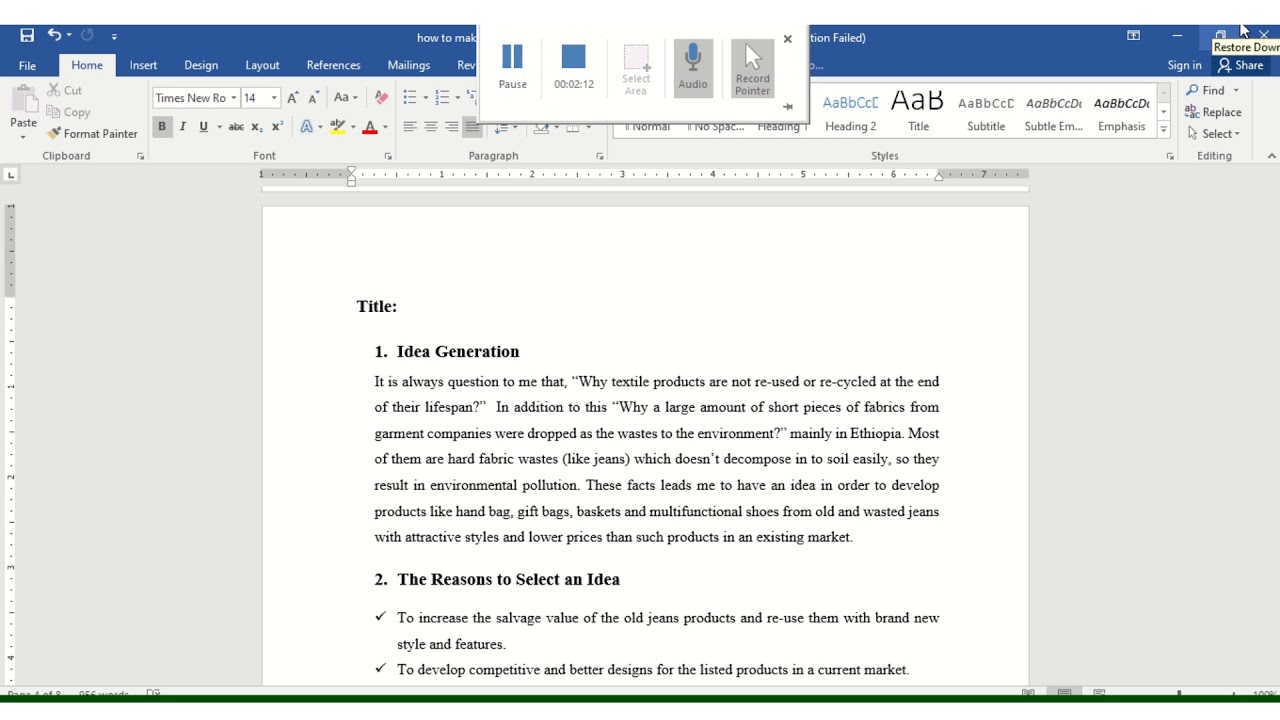1280x720 pixels.
Task: Click Find in Editing group
Action: point(1205,90)
